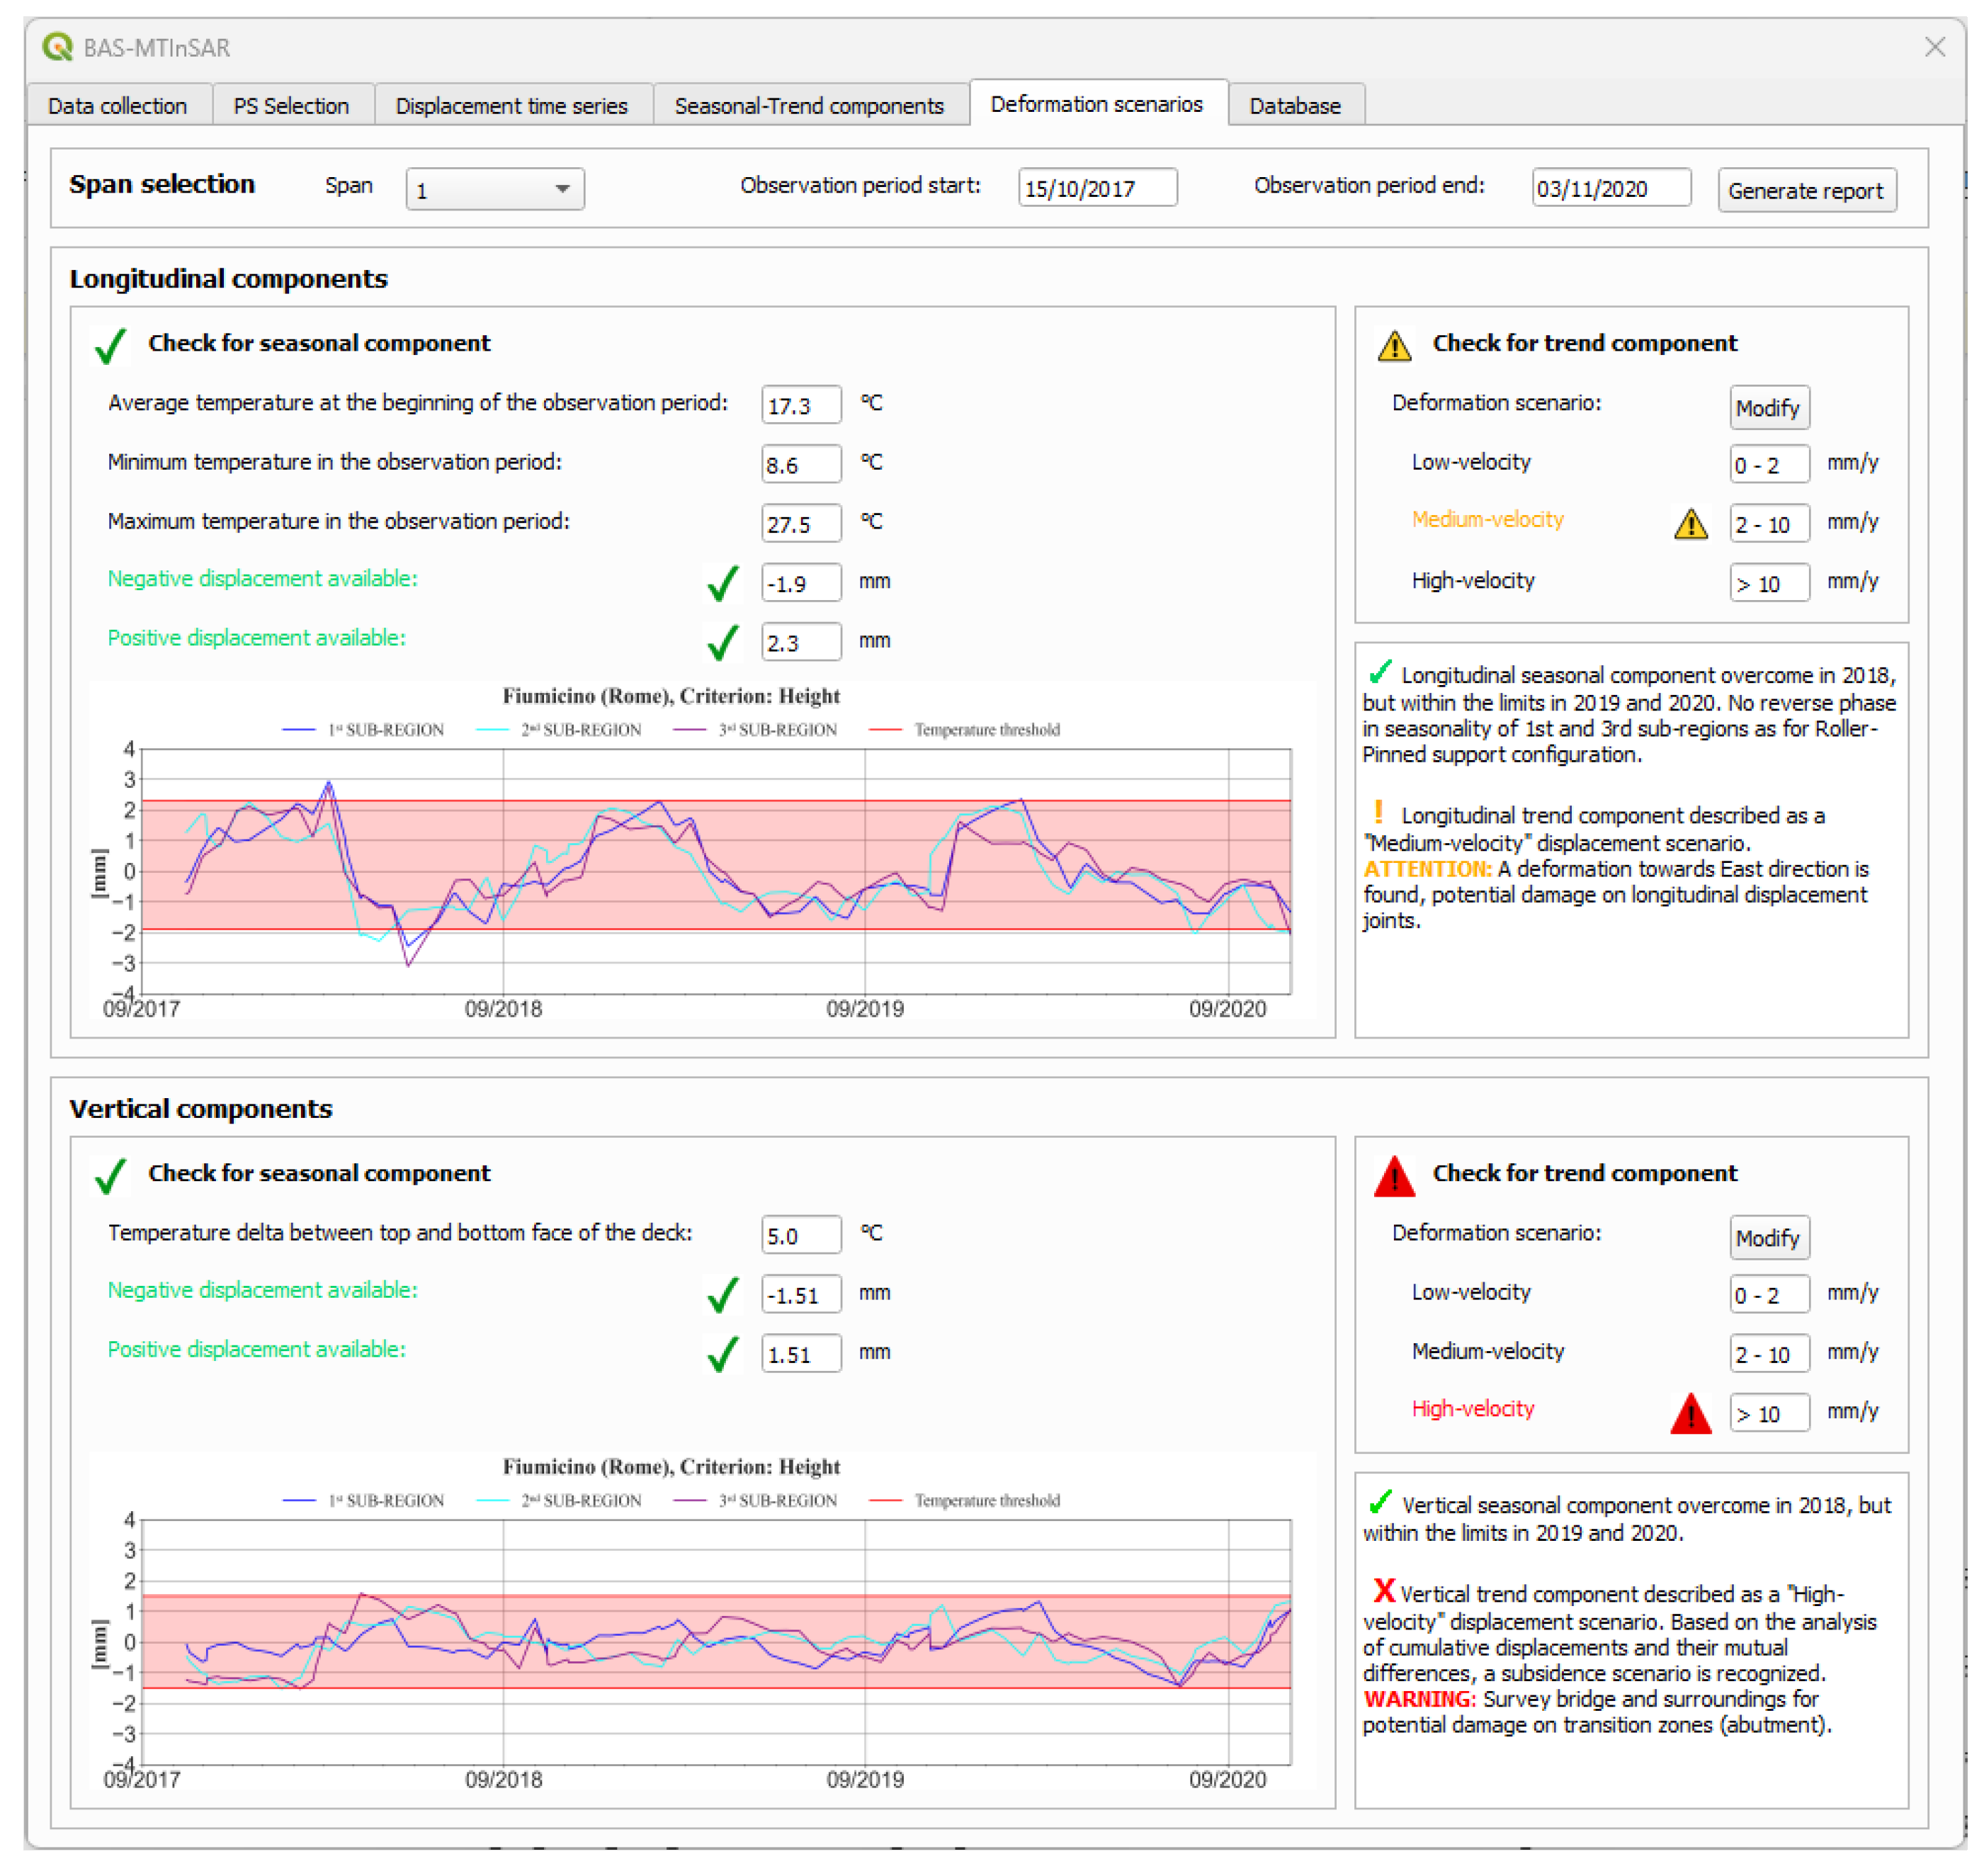Click the QGIS logo icon in title bar

point(58,47)
